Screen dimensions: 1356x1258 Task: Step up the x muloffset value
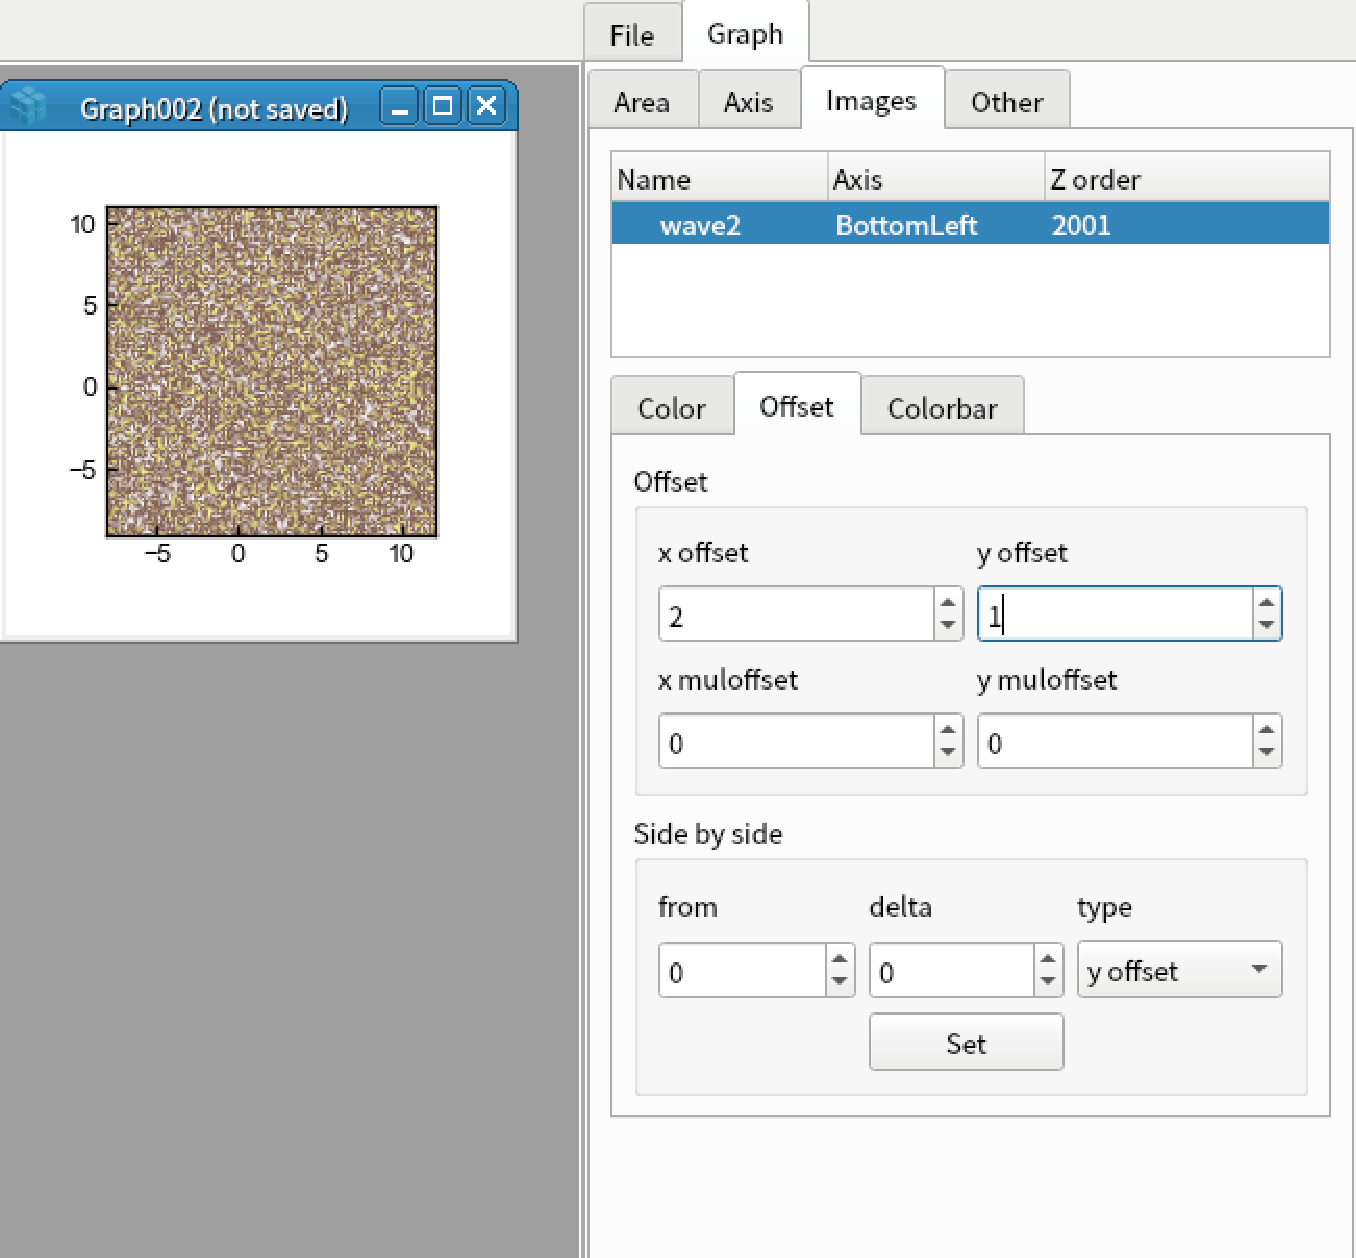tap(948, 729)
